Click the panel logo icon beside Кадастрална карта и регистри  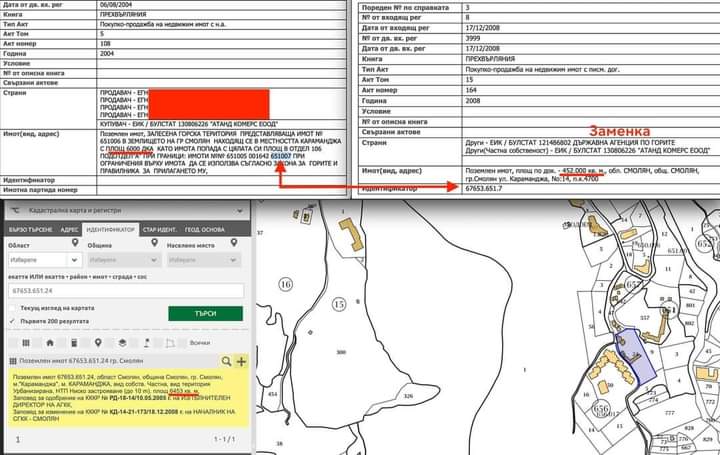[16, 210]
